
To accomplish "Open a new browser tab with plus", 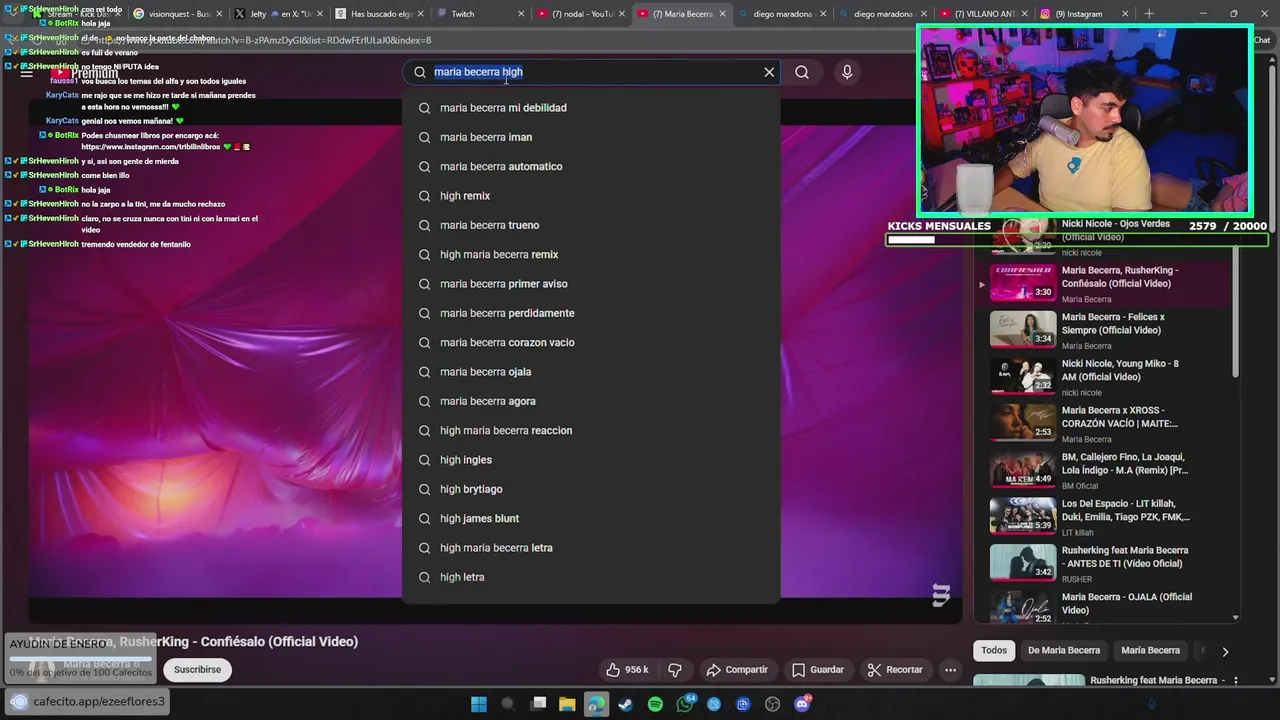I will point(1149,14).
